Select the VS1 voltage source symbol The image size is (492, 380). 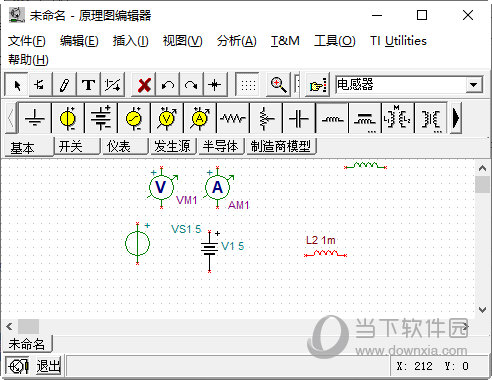pyautogui.click(x=137, y=243)
